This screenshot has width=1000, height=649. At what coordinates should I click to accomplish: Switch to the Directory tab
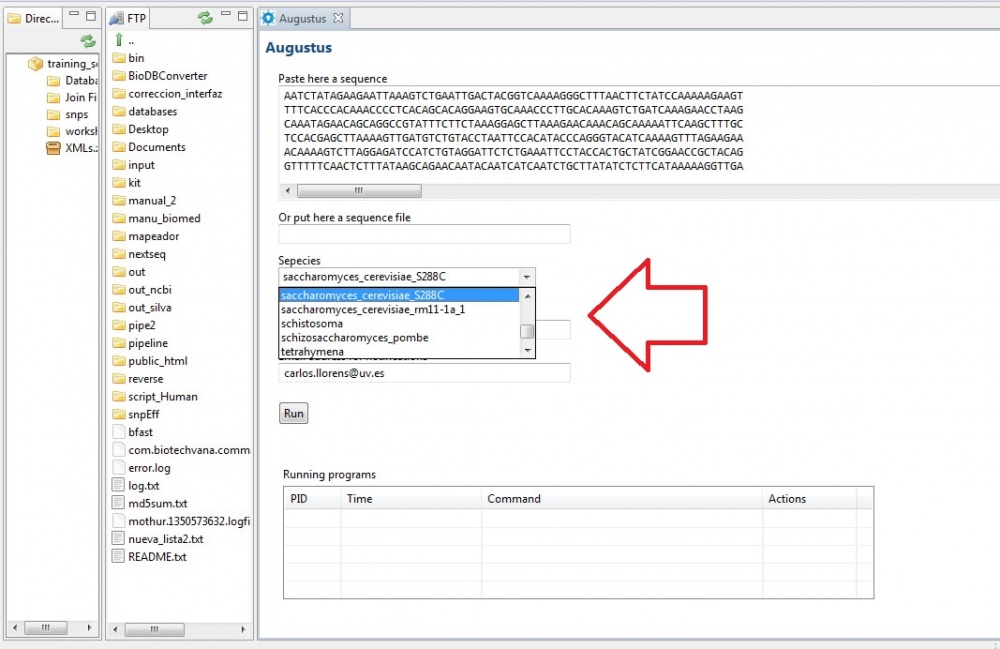coord(35,18)
